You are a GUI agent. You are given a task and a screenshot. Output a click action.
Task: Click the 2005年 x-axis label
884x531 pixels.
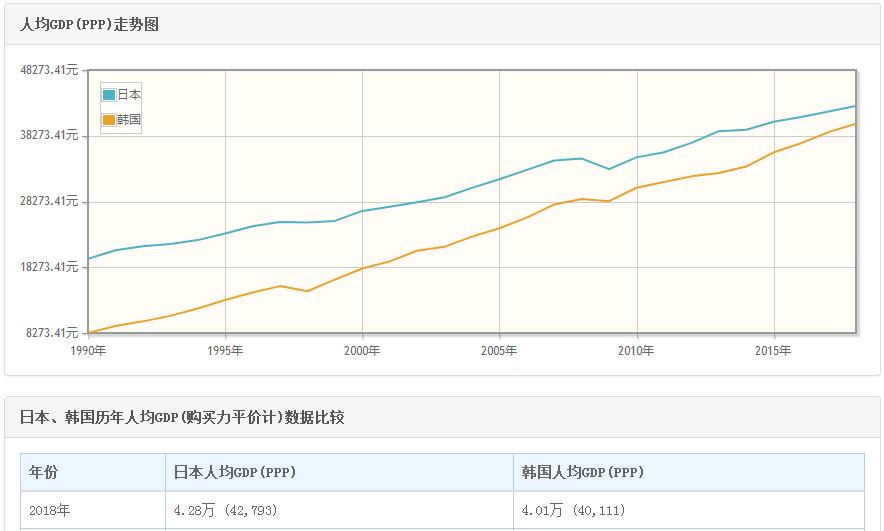tap(499, 350)
